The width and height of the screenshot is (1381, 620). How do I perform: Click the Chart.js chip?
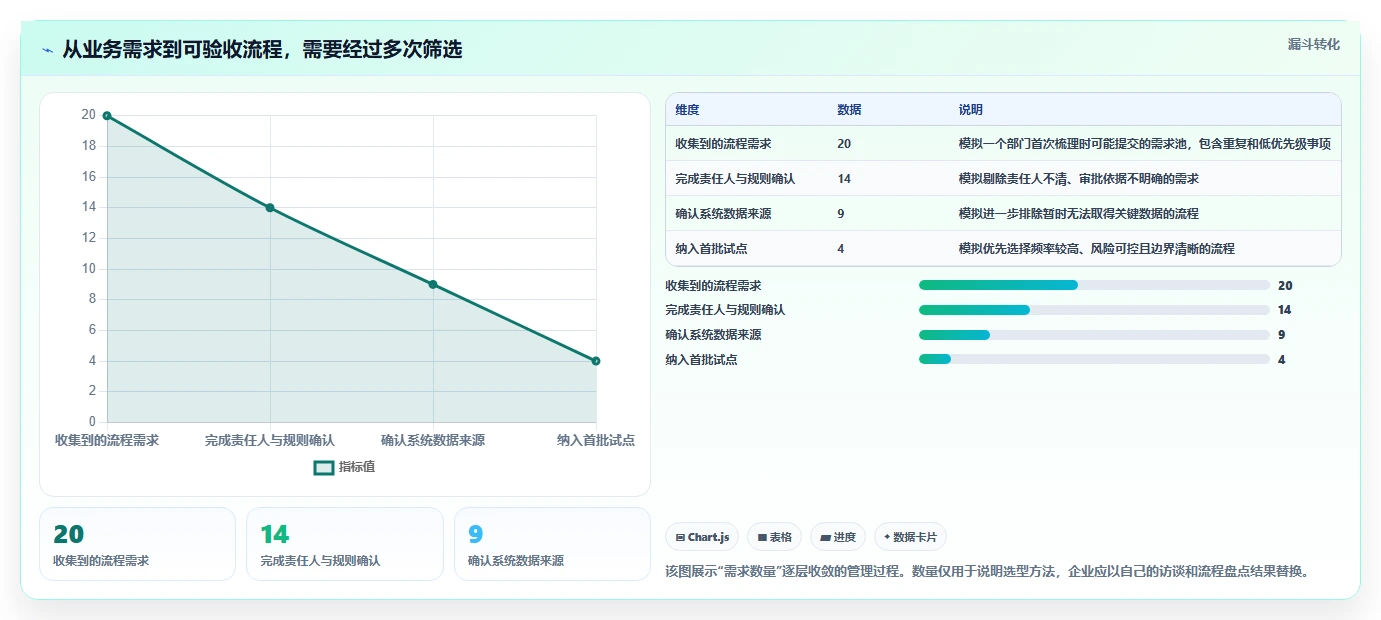(702, 537)
